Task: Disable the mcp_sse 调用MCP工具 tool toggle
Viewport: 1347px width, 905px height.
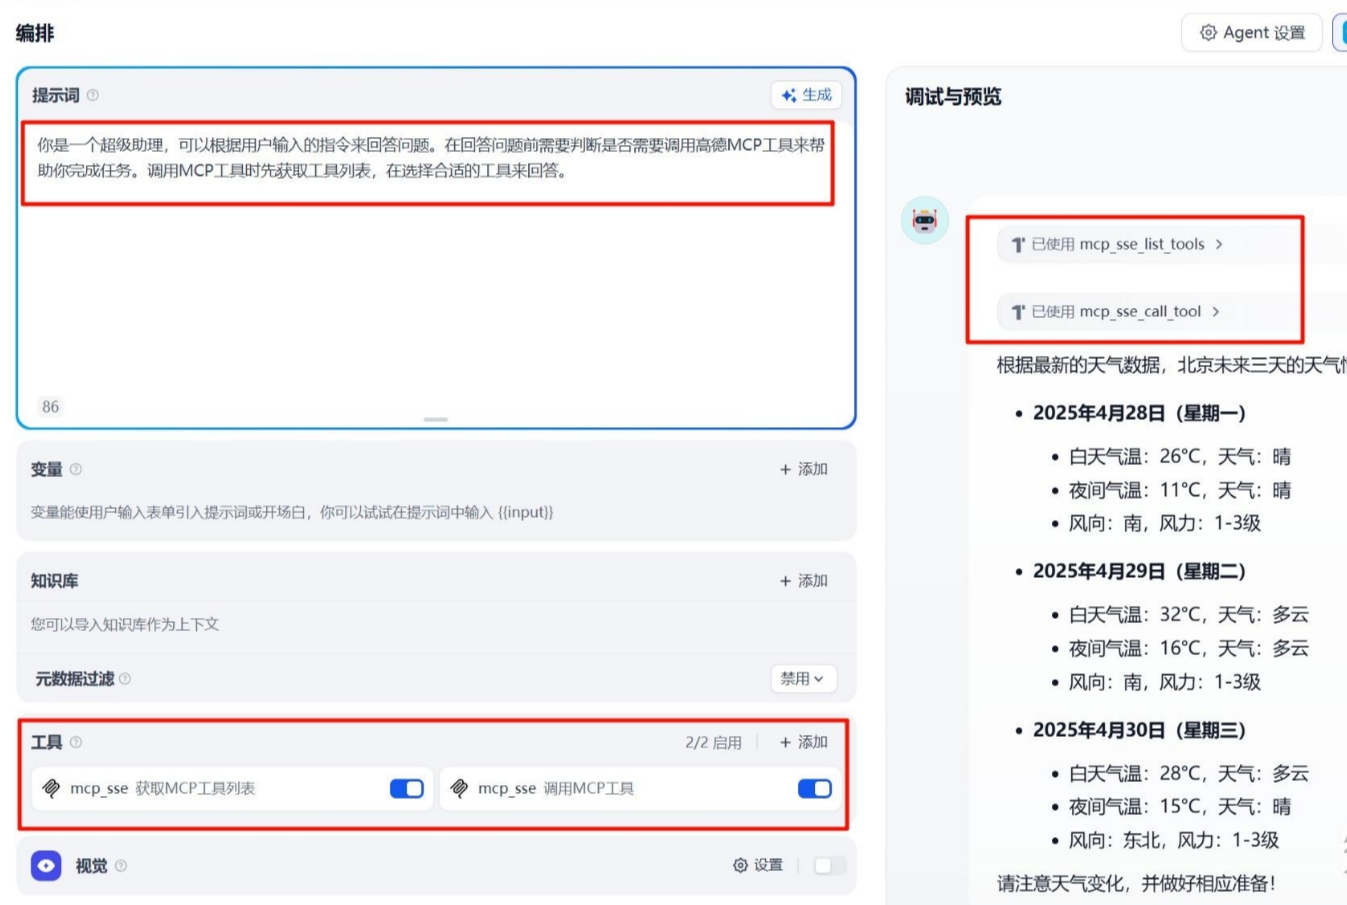Action: (814, 788)
